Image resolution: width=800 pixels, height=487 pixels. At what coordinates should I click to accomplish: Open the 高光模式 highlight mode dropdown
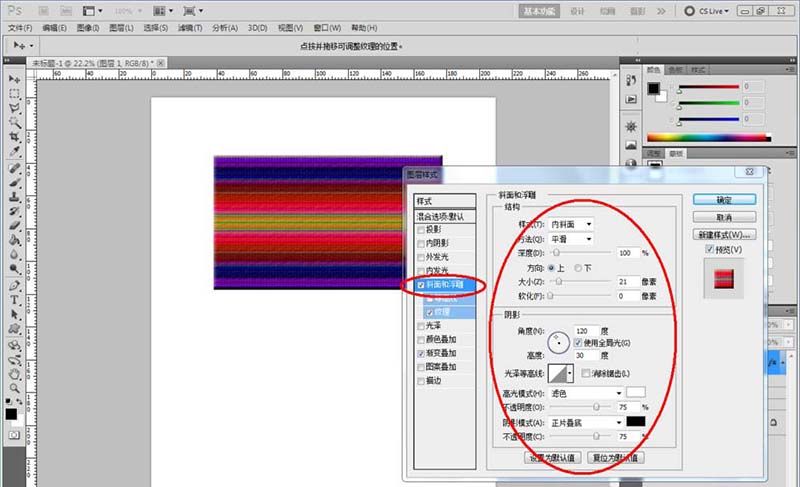click(x=586, y=393)
